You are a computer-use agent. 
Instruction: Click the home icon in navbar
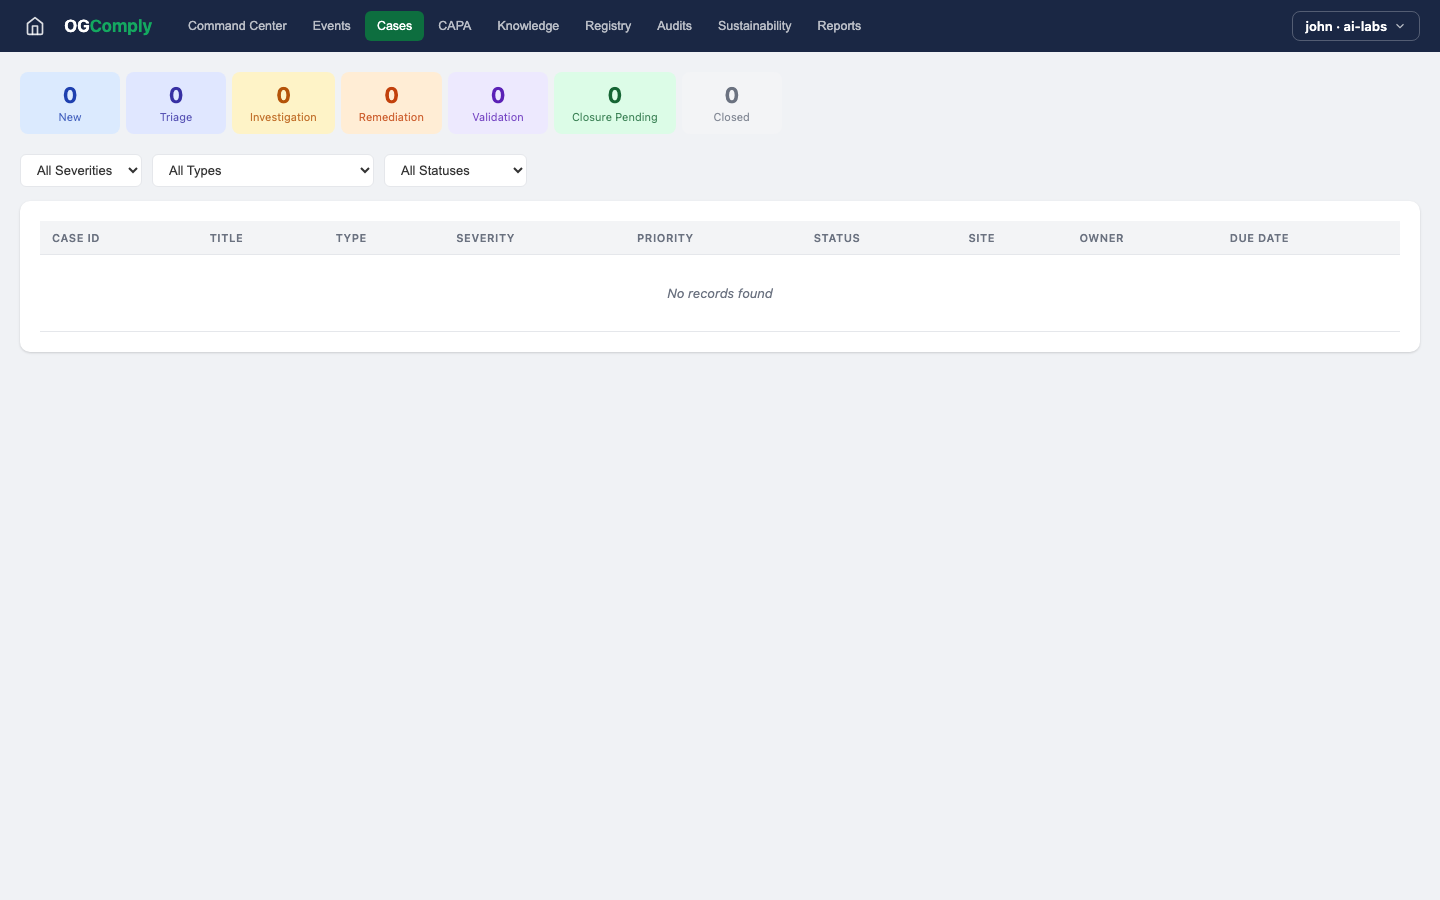pyautogui.click(x=35, y=26)
